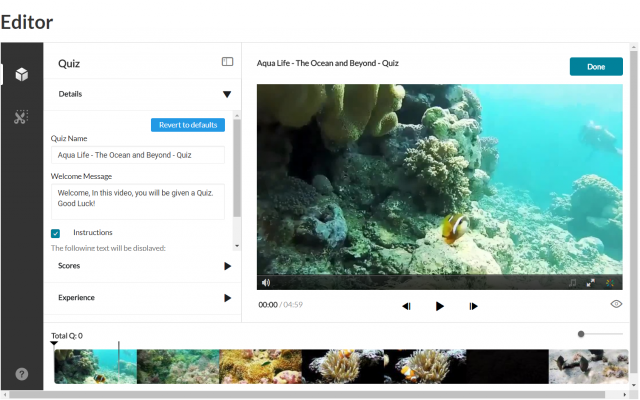Open the video trim scissors tool
Screen dimensions: 640x400
point(20,118)
